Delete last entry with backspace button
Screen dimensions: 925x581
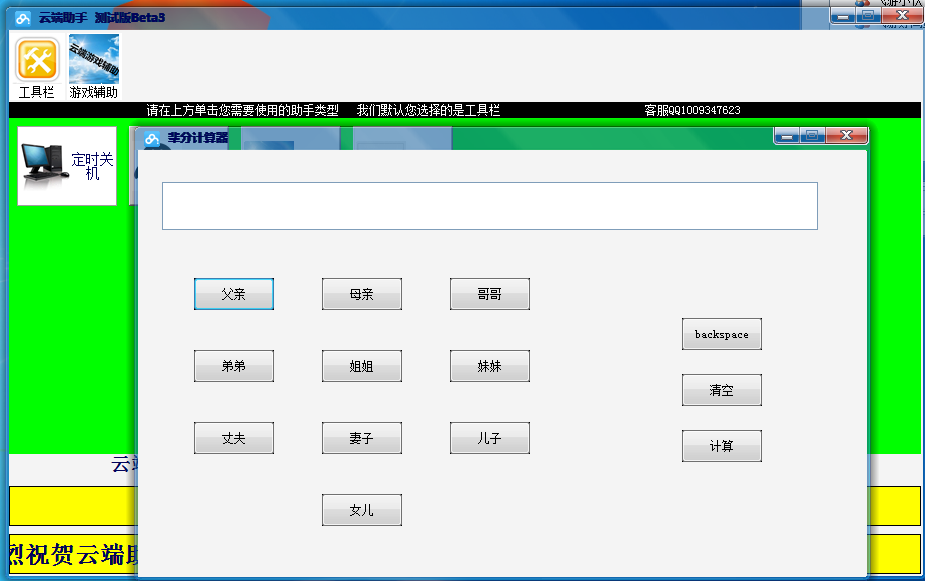pos(721,334)
